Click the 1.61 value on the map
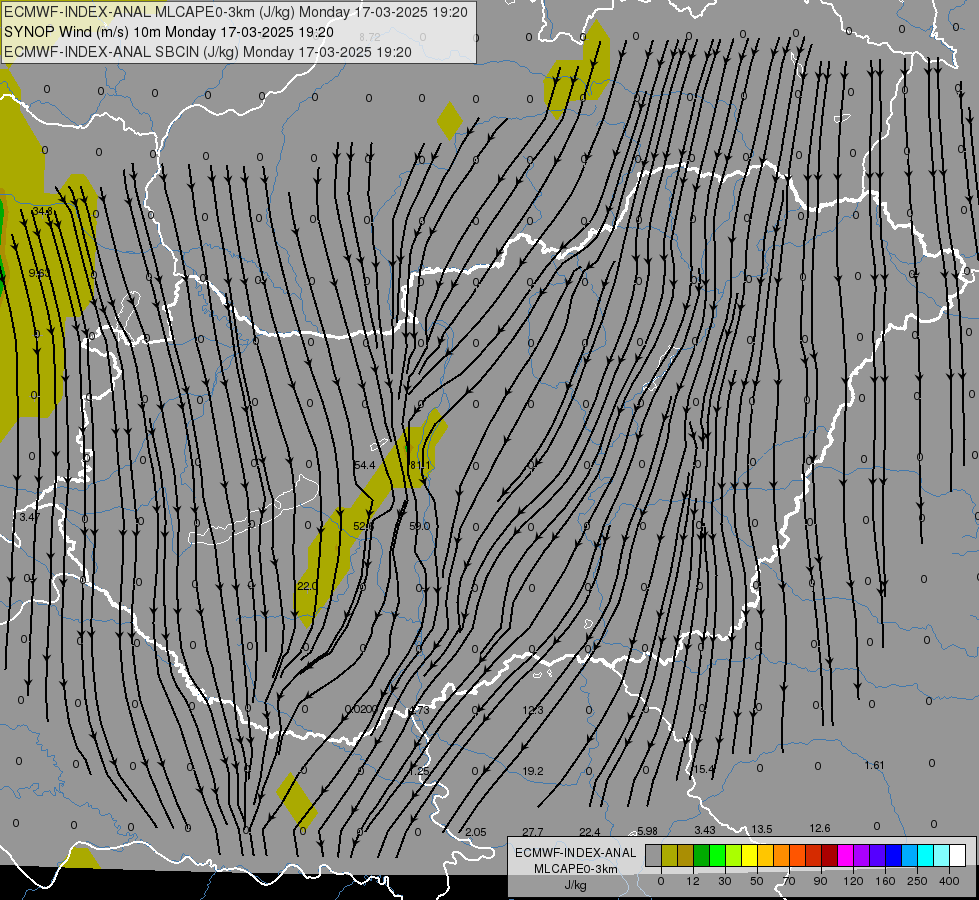 pos(875,765)
